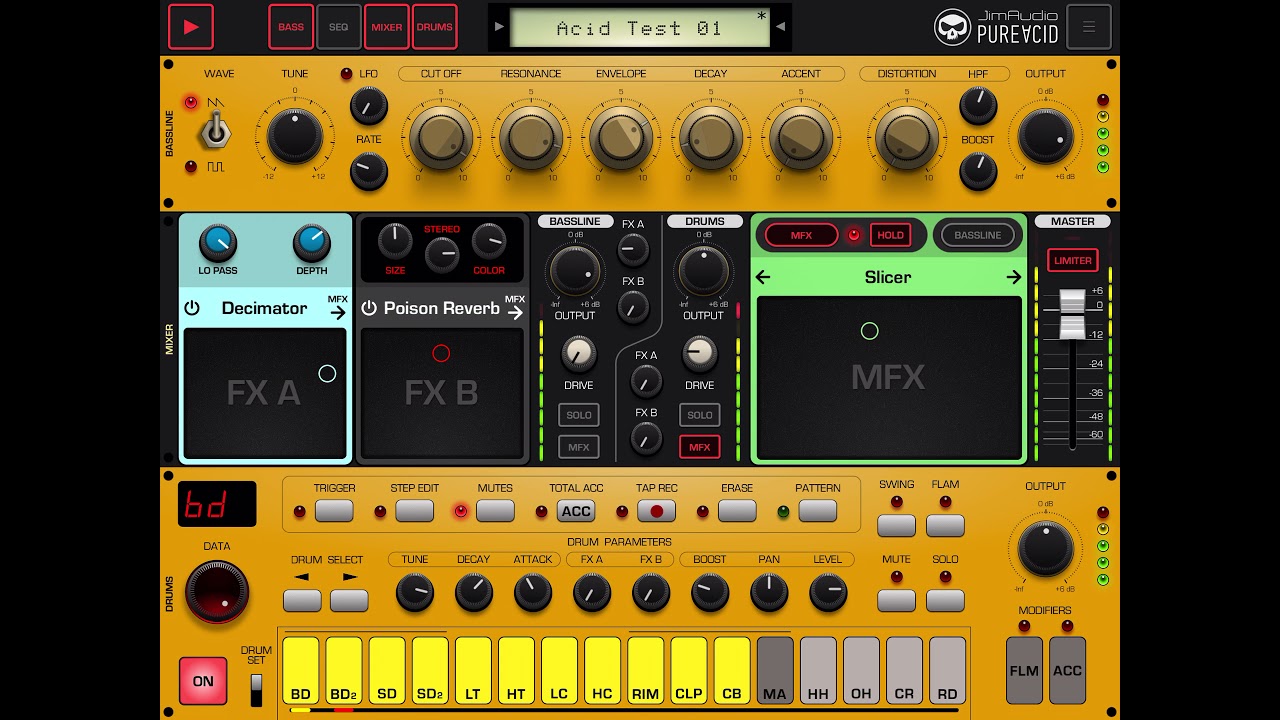Toggle the HOLD button

tap(890, 236)
